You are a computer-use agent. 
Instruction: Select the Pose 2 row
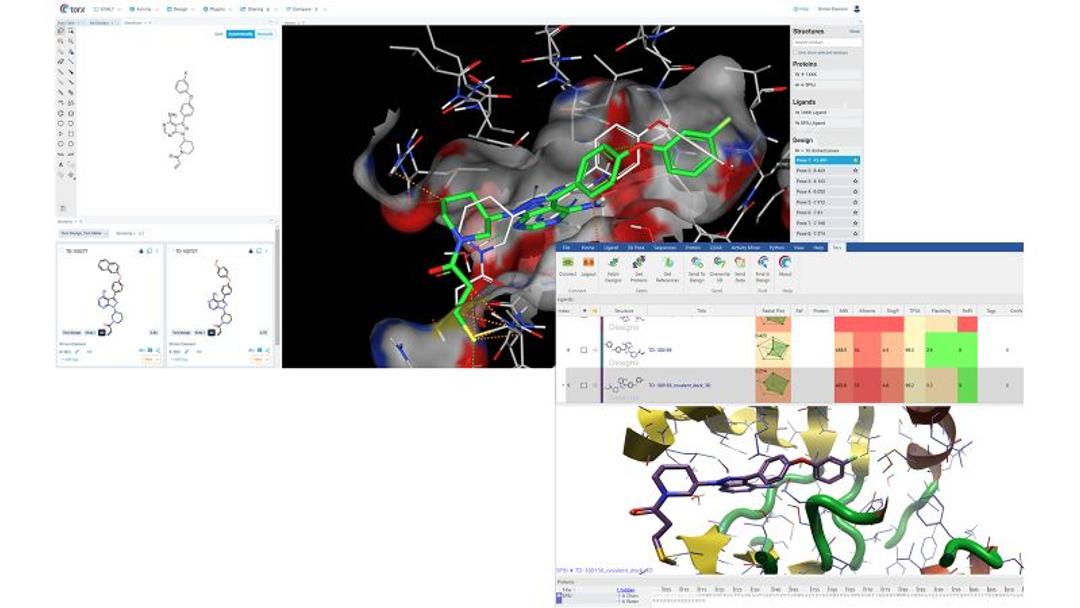pos(827,170)
